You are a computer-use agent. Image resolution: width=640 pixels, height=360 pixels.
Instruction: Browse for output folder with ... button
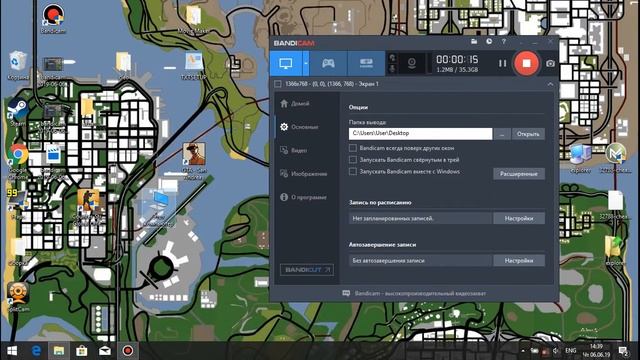pyautogui.click(x=502, y=134)
